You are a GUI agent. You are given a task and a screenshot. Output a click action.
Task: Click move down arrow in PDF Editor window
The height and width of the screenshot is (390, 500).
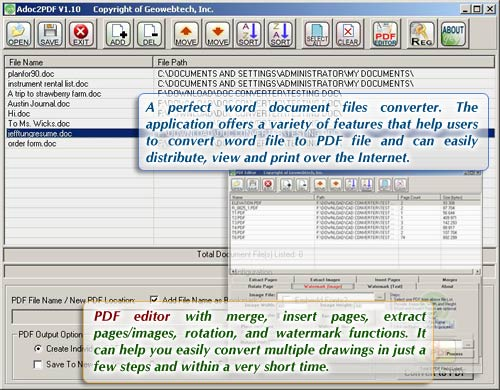[336, 184]
